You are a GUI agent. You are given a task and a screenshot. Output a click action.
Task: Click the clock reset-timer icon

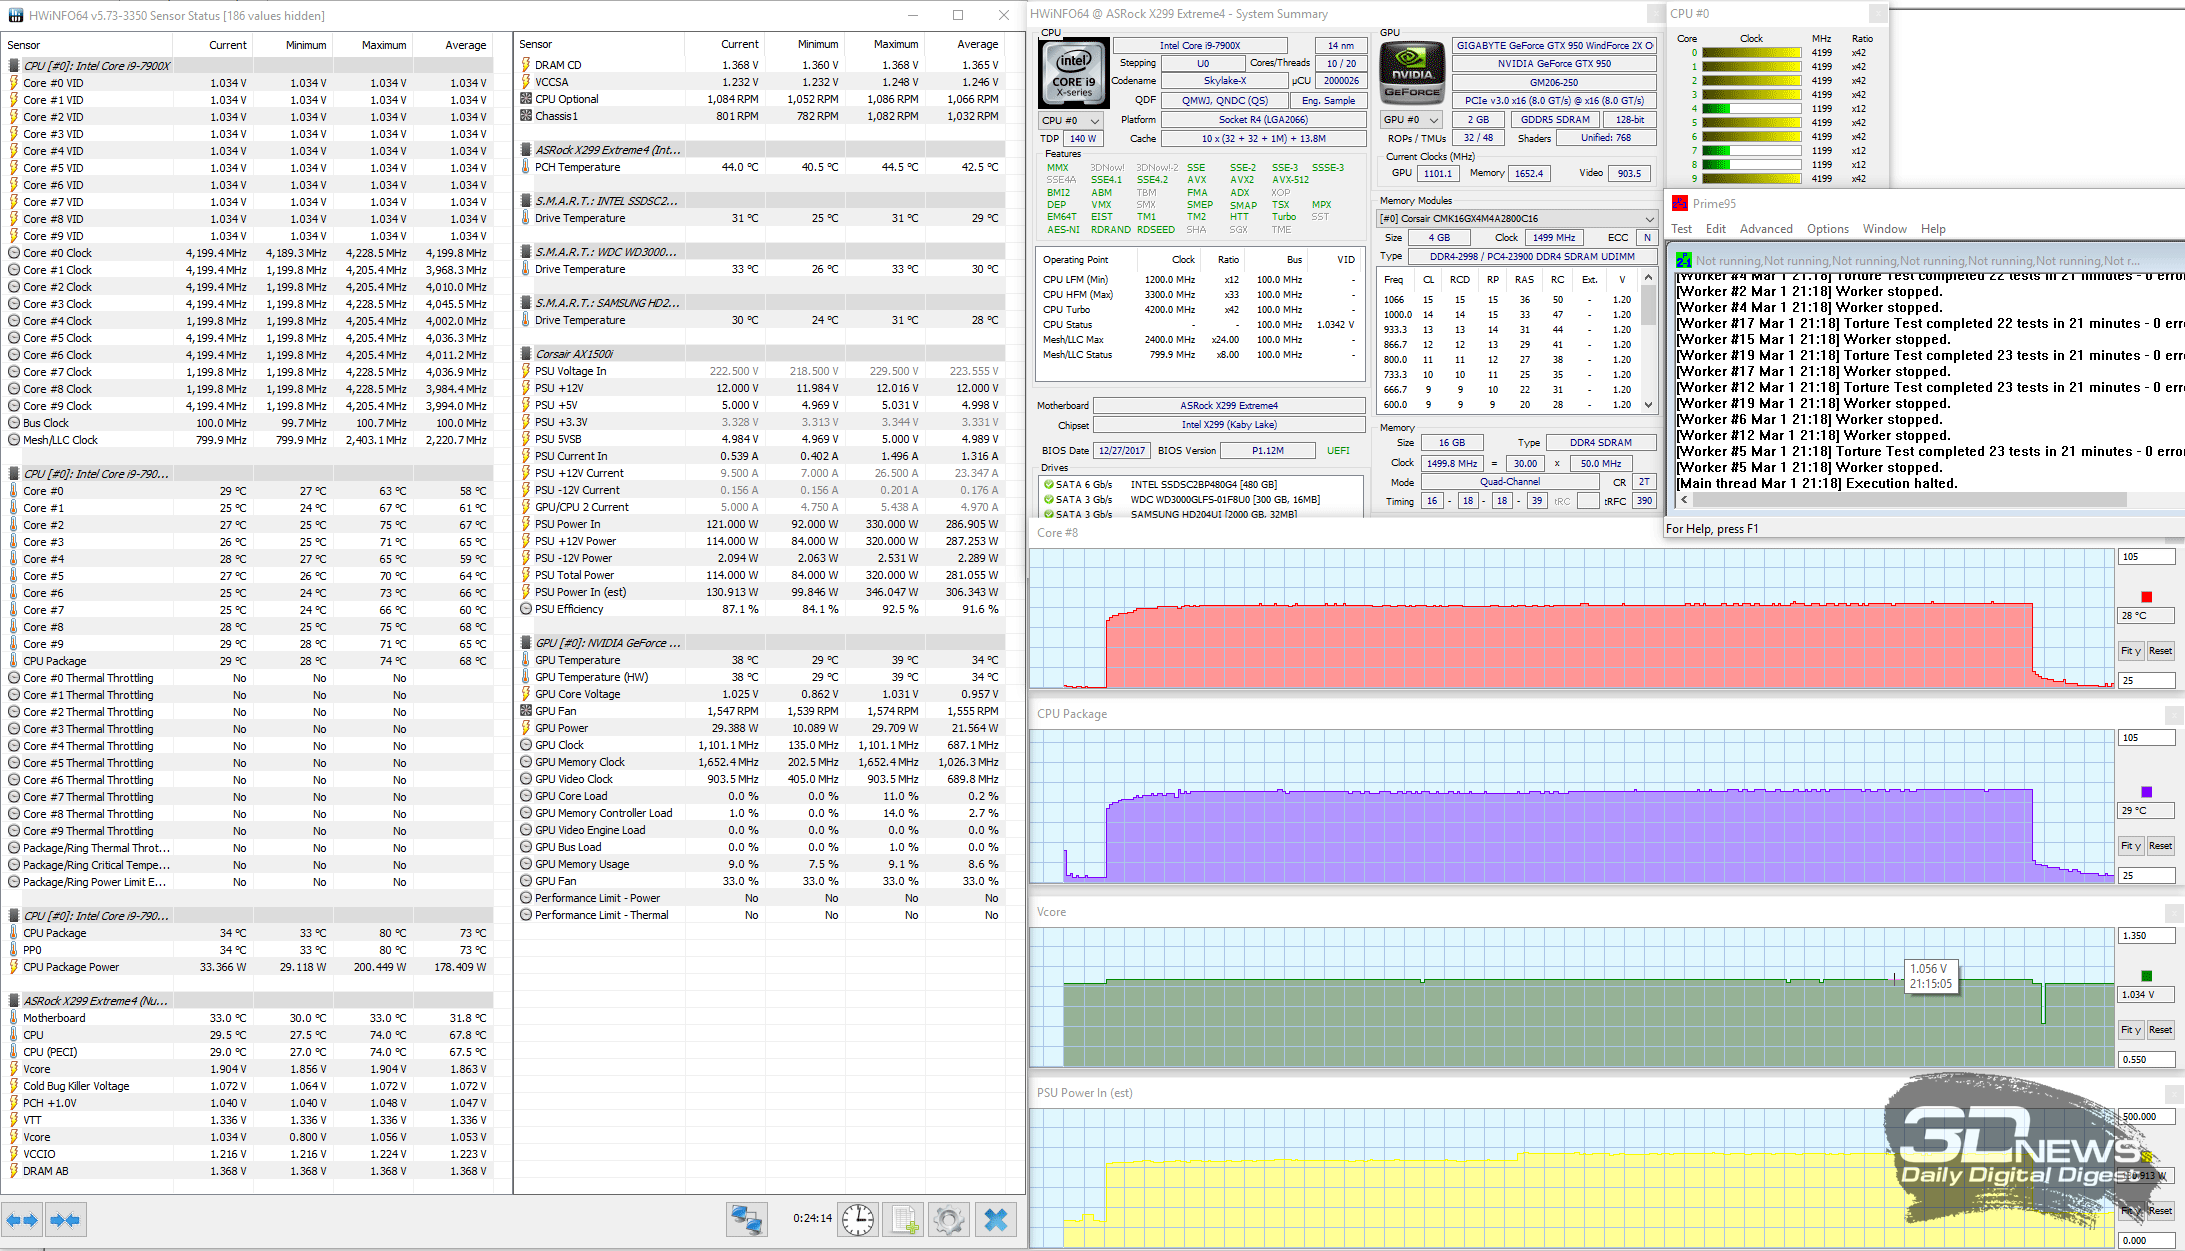tap(858, 1220)
